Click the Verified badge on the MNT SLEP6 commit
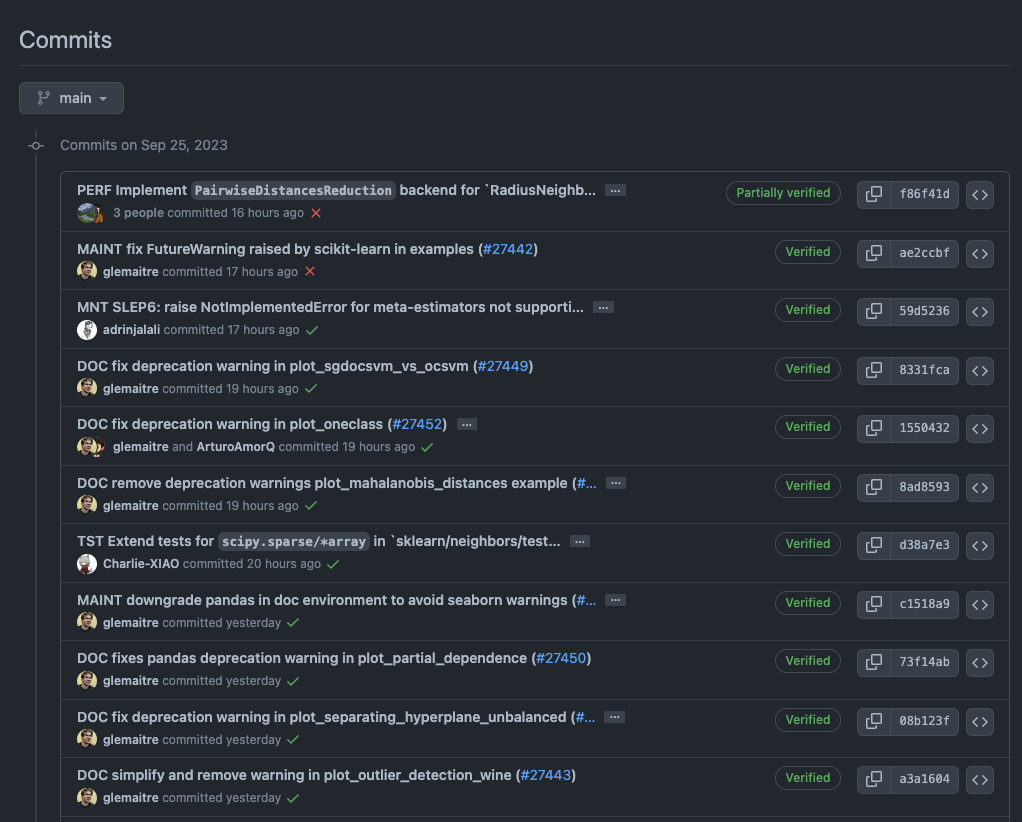The width and height of the screenshot is (1022, 822). (808, 310)
